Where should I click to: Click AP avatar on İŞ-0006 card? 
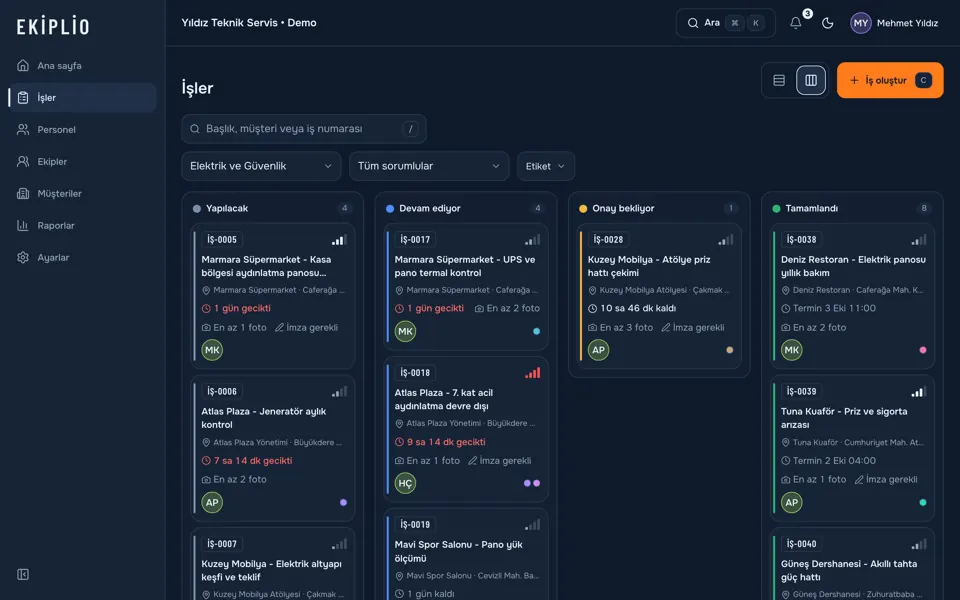212,503
